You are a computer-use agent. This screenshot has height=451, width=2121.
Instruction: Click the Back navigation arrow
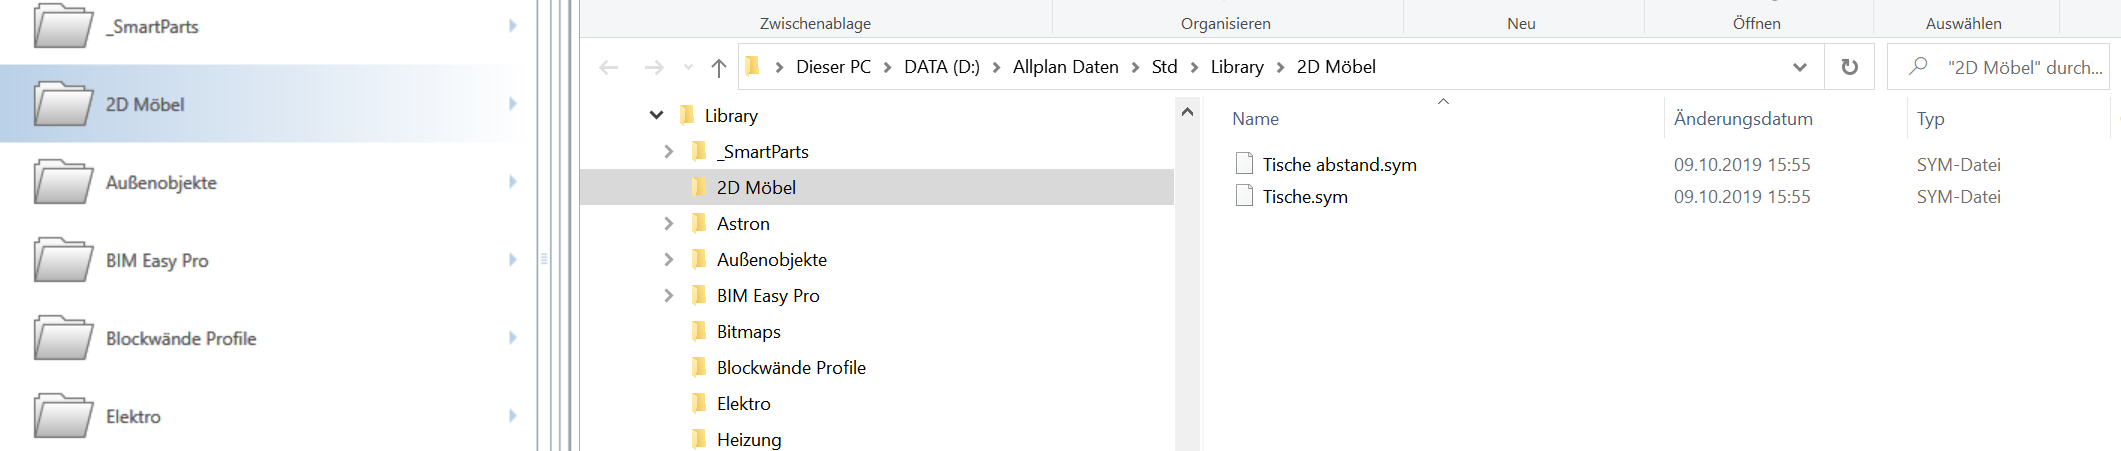point(608,67)
